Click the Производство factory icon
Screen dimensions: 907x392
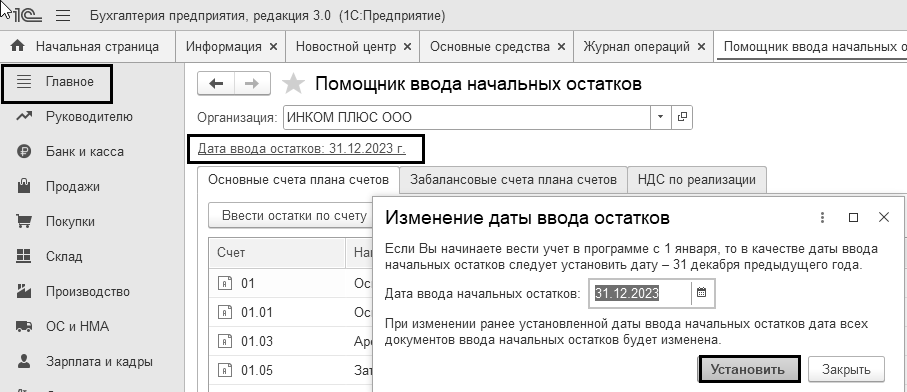point(24,291)
